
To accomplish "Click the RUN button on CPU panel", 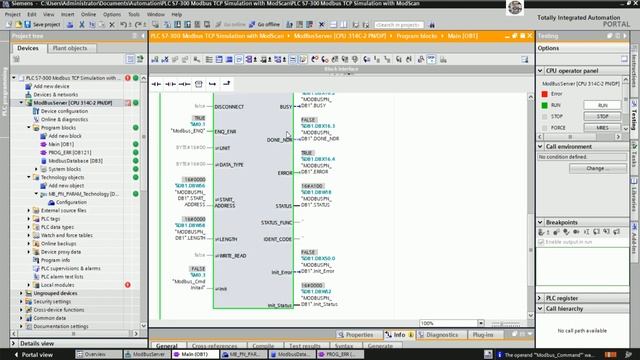I will tap(602, 105).
